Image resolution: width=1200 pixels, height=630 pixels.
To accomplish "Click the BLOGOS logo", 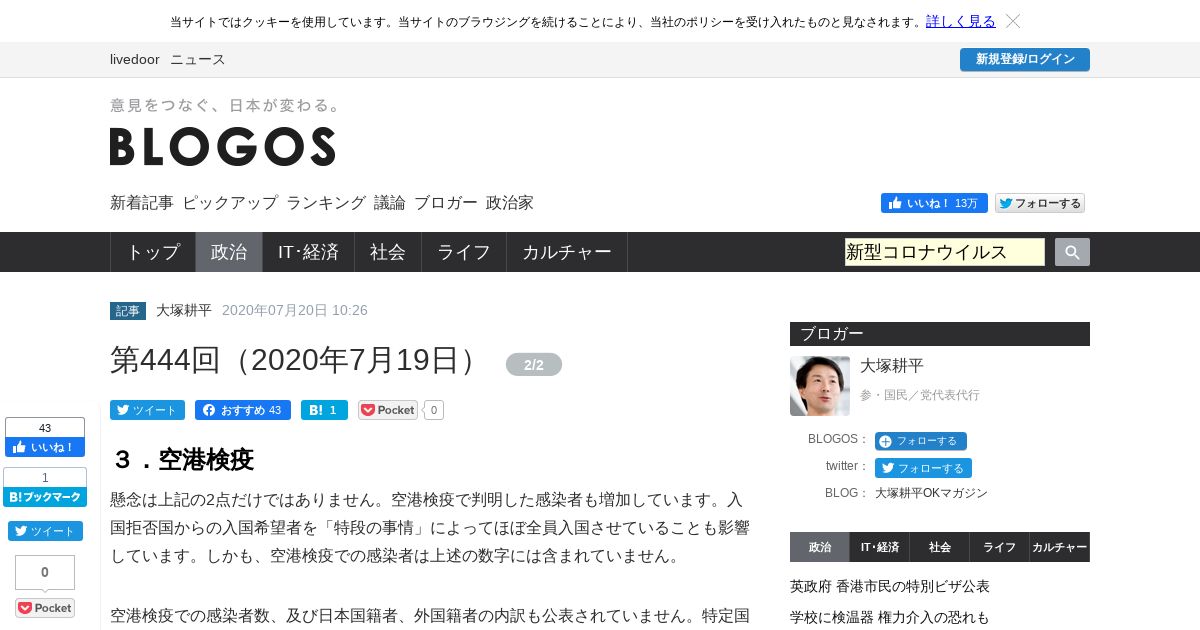I will coord(222,146).
